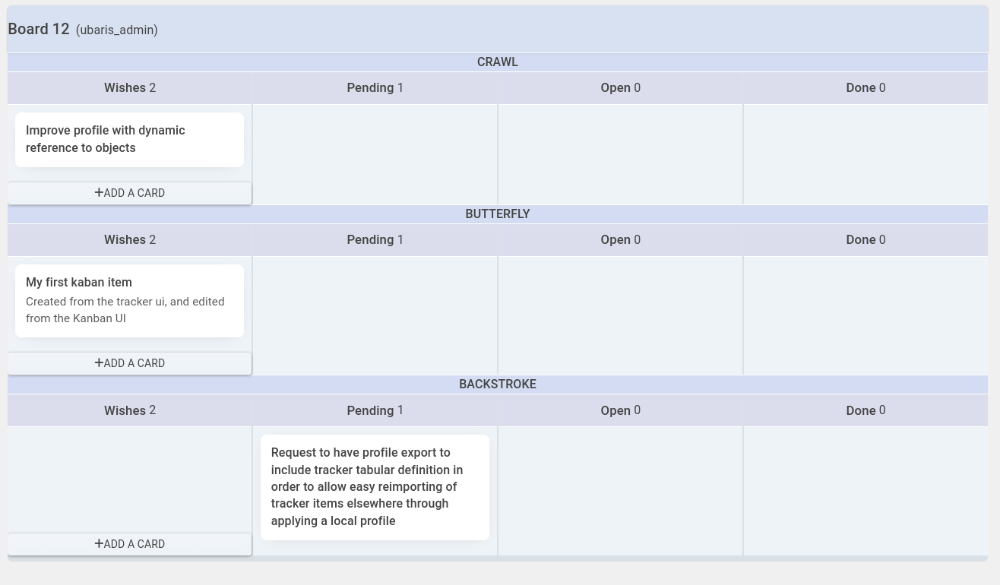The width and height of the screenshot is (1000, 585).
Task: Click Add a Card in Butterfly swimlane
Action: coord(129,363)
